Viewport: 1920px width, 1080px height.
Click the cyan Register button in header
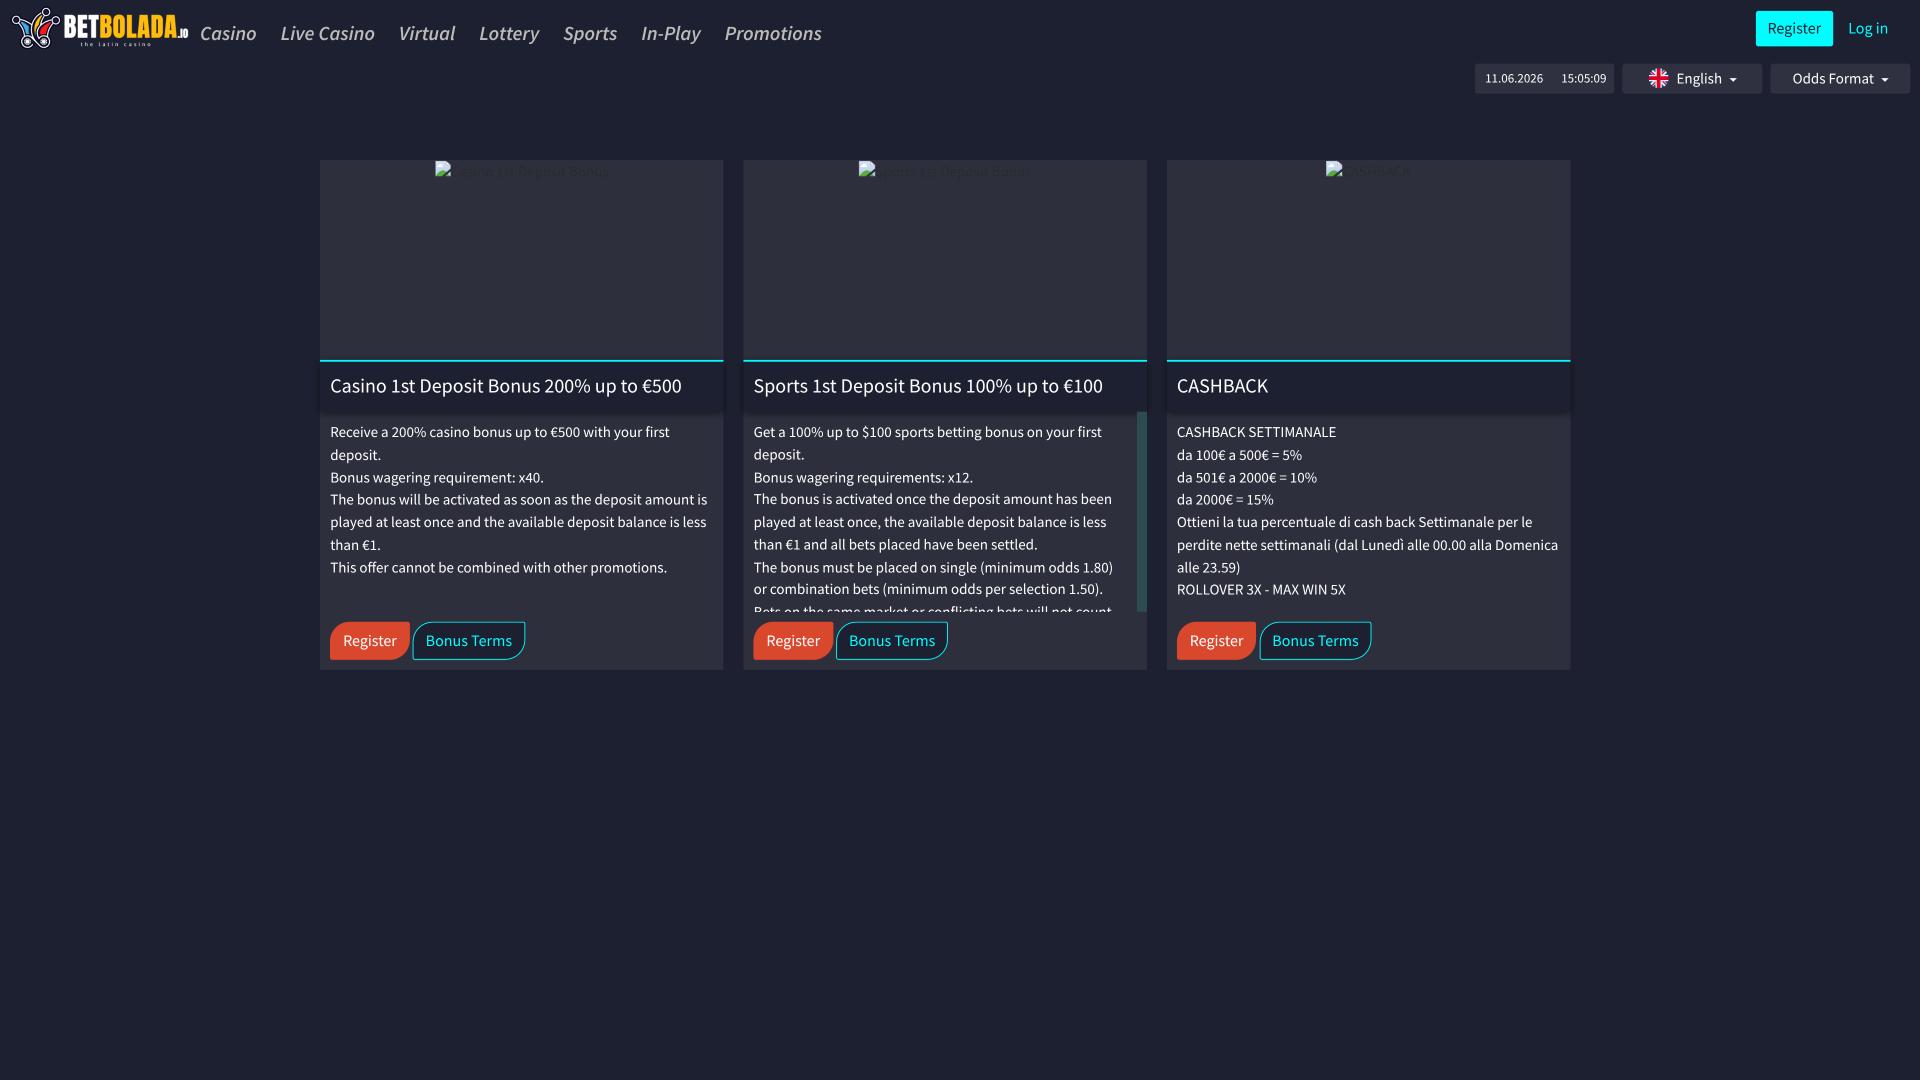1794,28
